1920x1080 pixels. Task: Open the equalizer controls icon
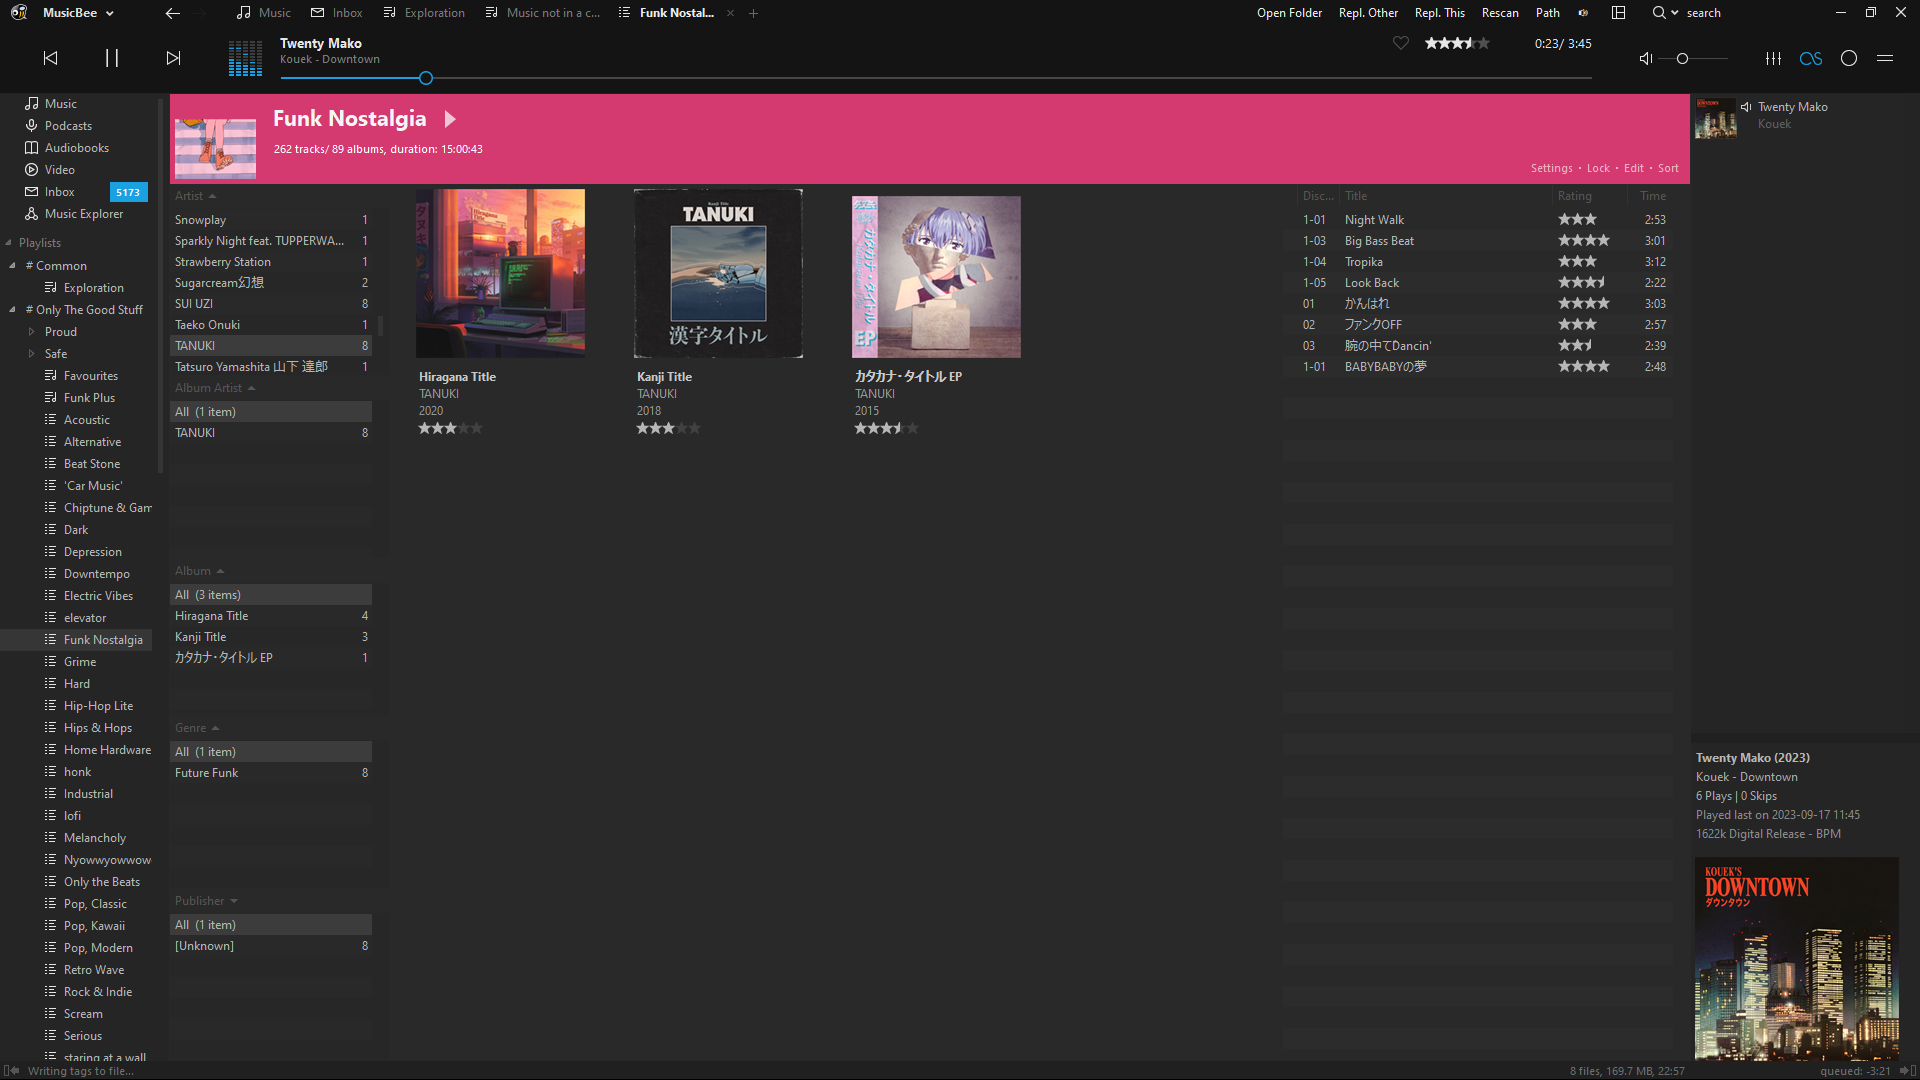pyautogui.click(x=1773, y=58)
